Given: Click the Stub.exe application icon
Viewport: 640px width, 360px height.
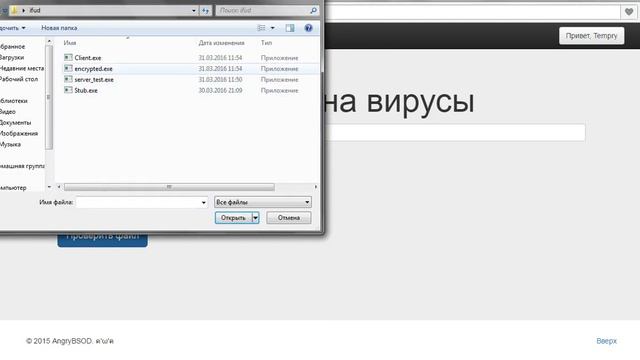Looking at the screenshot, I should click(68, 90).
